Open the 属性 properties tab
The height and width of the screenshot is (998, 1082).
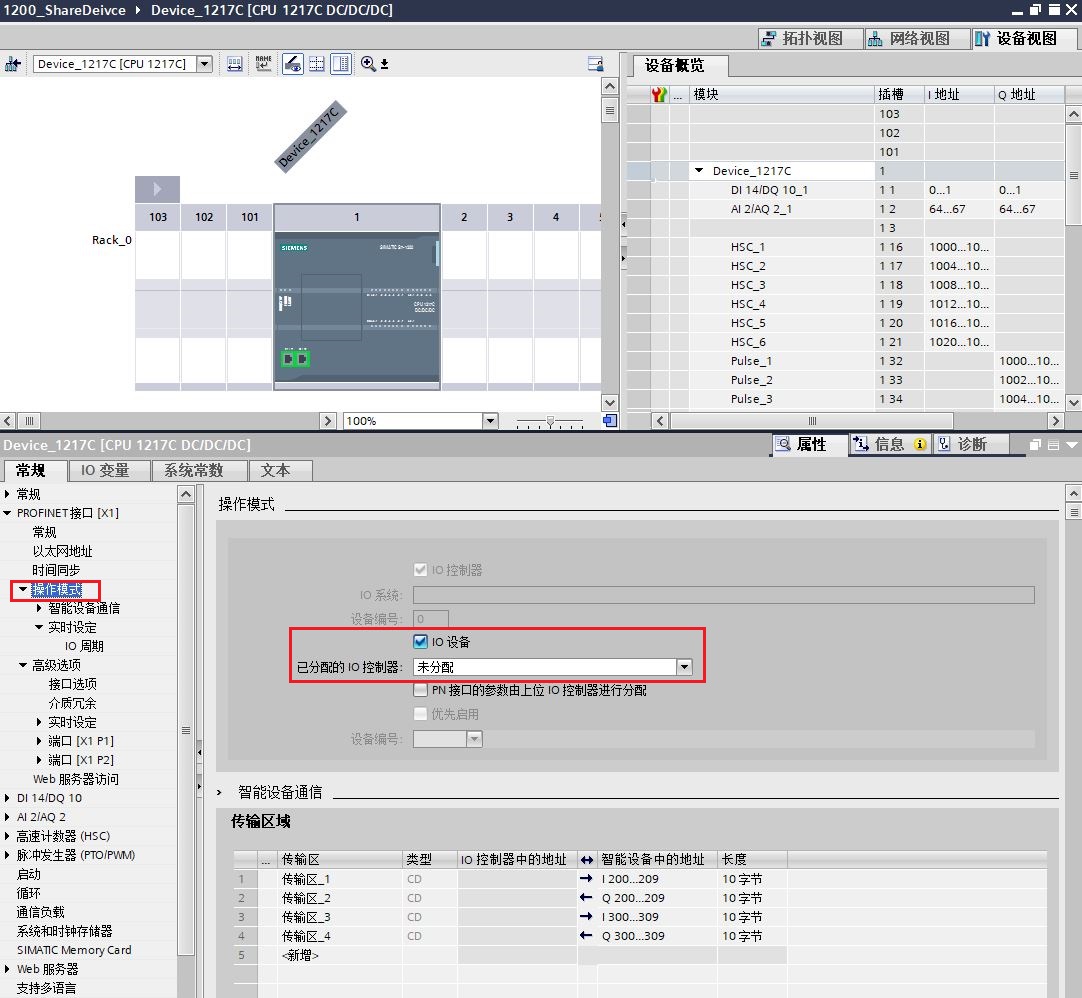click(810, 444)
